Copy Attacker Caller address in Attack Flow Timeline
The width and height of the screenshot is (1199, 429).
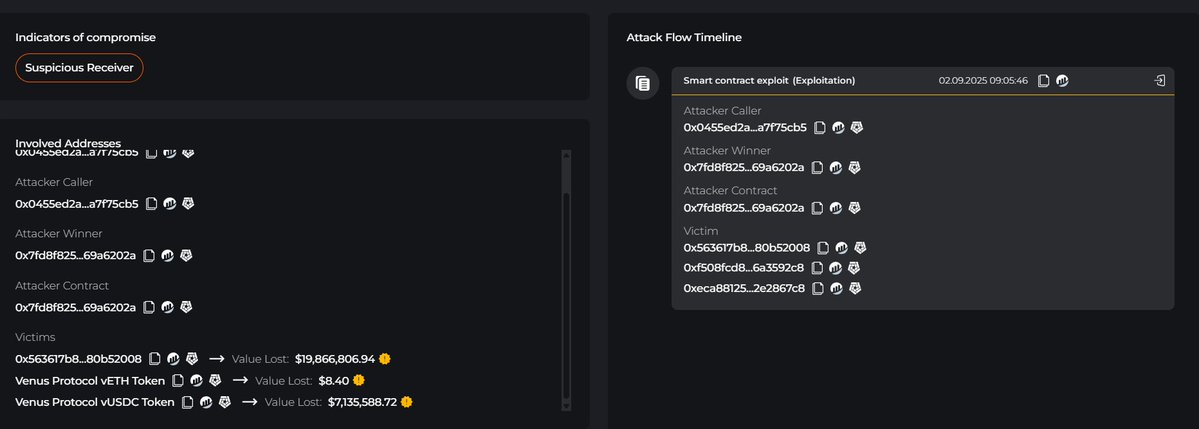coord(820,127)
